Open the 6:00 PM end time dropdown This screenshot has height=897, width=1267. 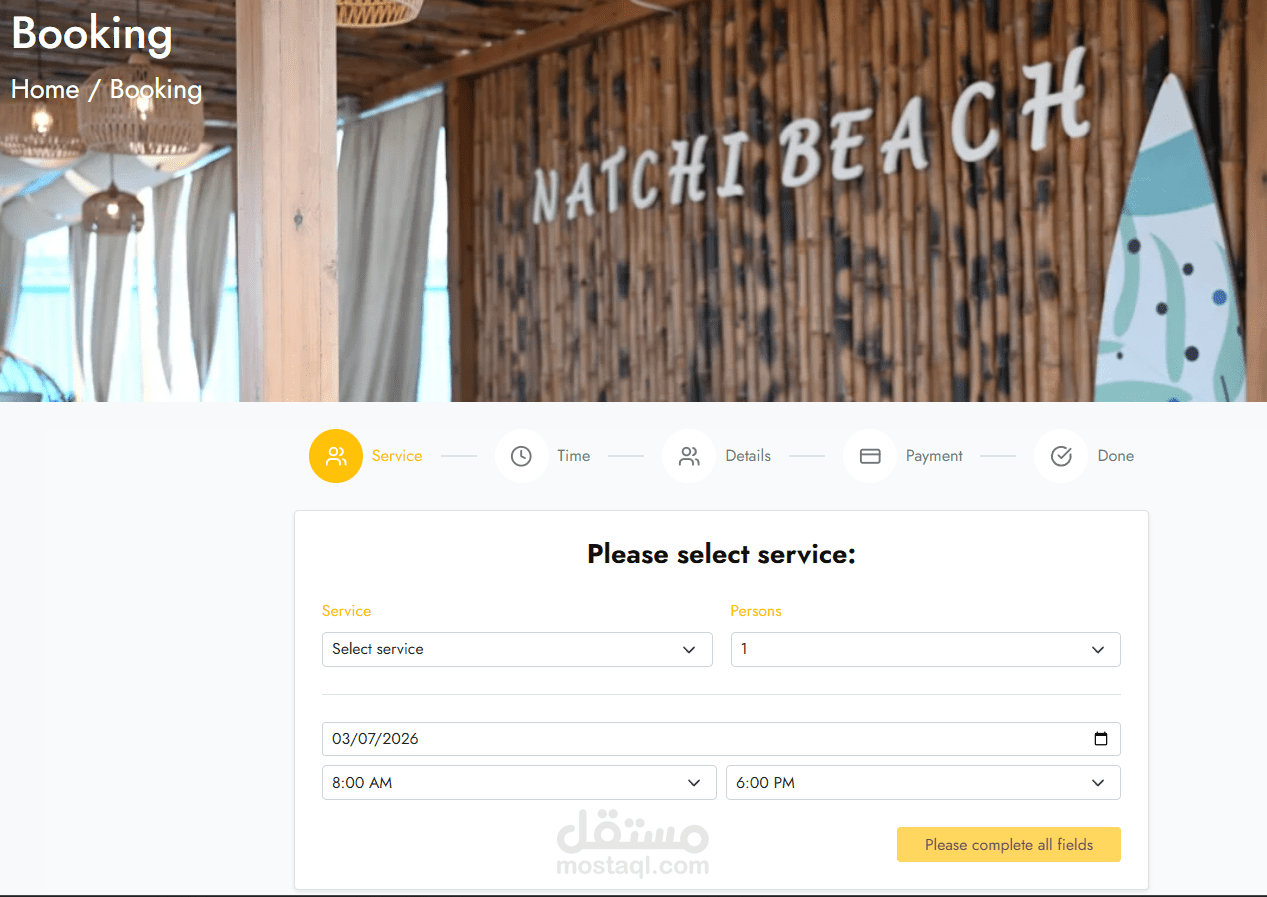click(923, 783)
